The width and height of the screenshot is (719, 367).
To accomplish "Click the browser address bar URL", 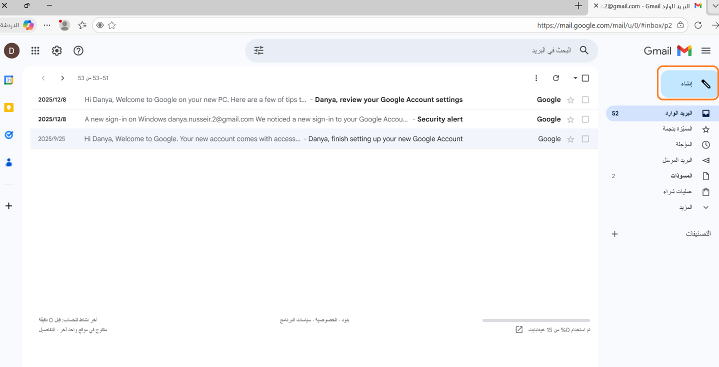I will click(x=604, y=26).
